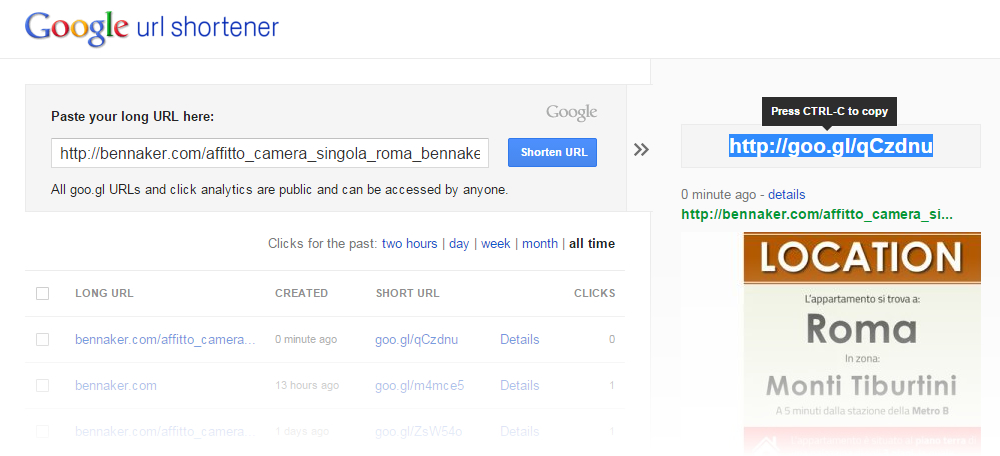
Task: Open the bennaker.com long URL link
Action: point(115,385)
